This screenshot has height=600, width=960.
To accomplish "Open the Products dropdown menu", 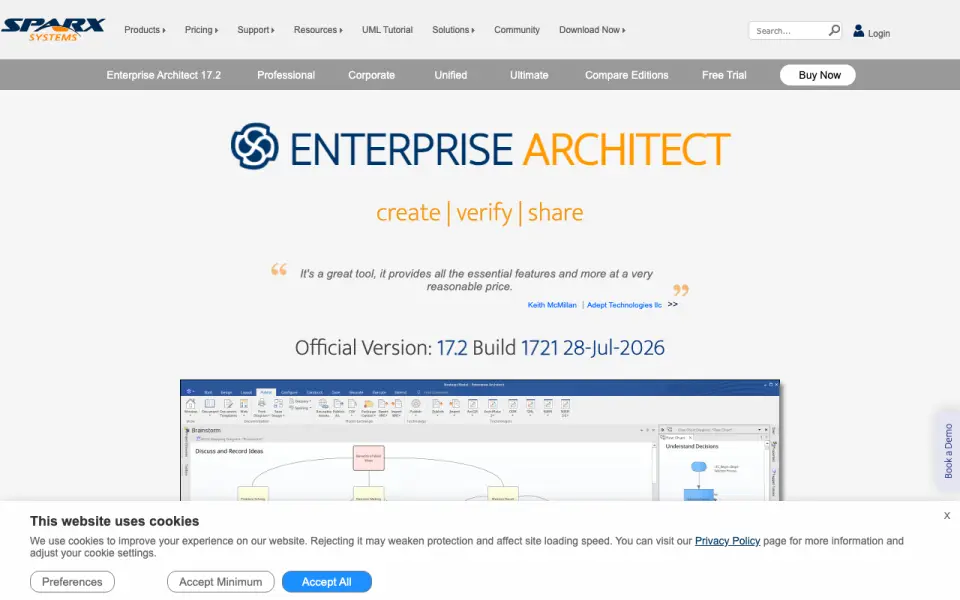I will [x=144, y=29].
